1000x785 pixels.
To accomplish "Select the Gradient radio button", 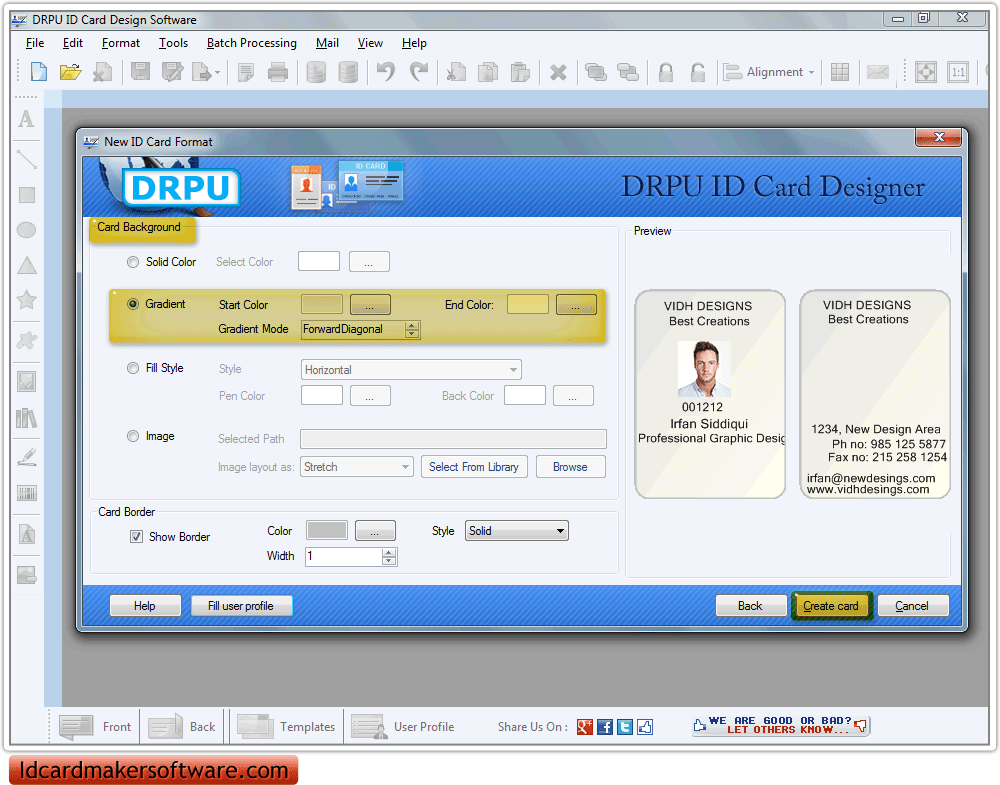I will tap(133, 304).
